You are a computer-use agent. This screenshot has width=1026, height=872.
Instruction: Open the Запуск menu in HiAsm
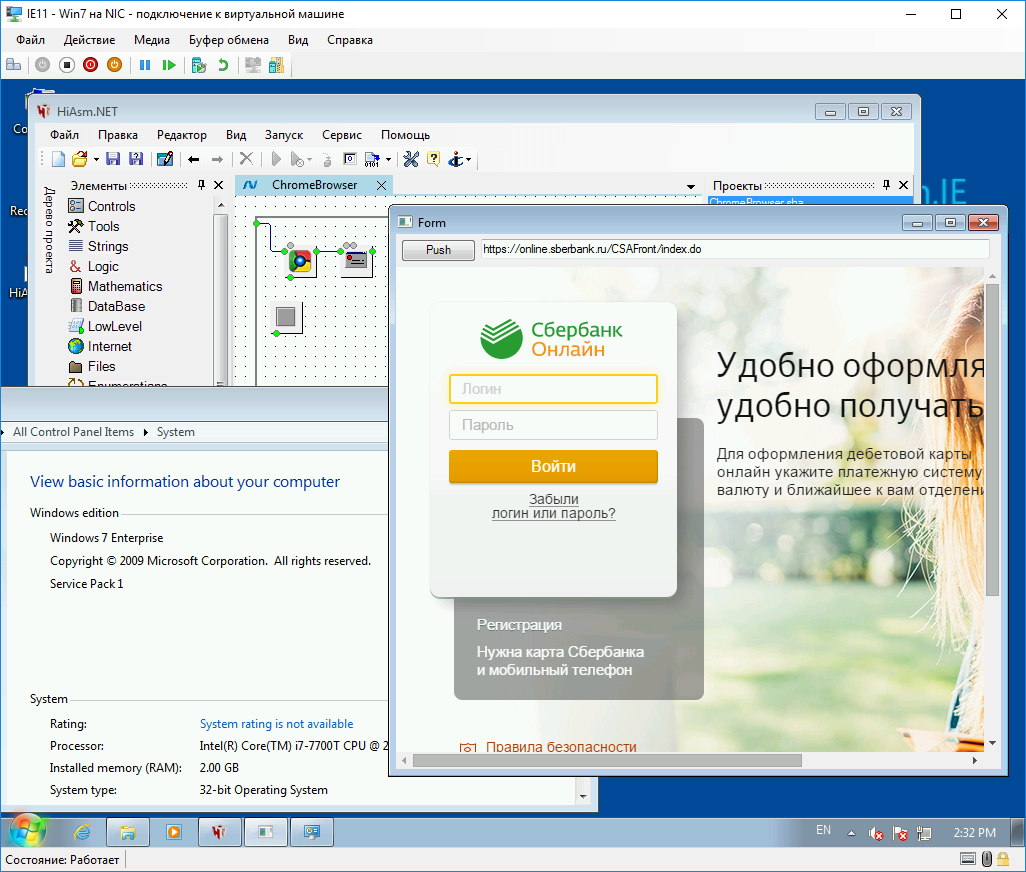point(283,135)
